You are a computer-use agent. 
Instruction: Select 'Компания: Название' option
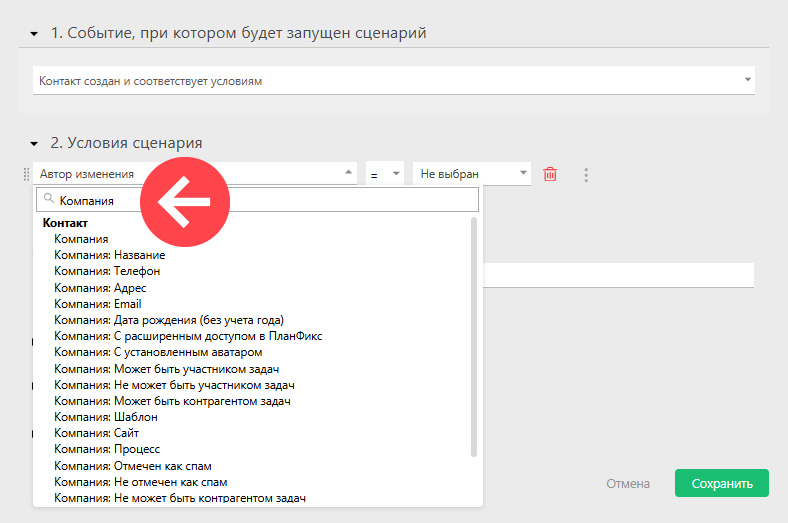coord(110,255)
